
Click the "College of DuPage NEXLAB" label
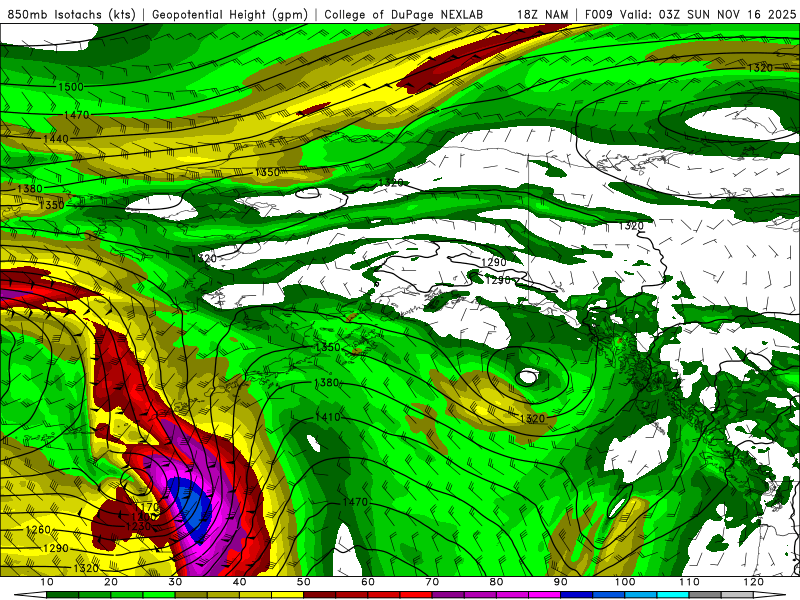(x=403, y=14)
